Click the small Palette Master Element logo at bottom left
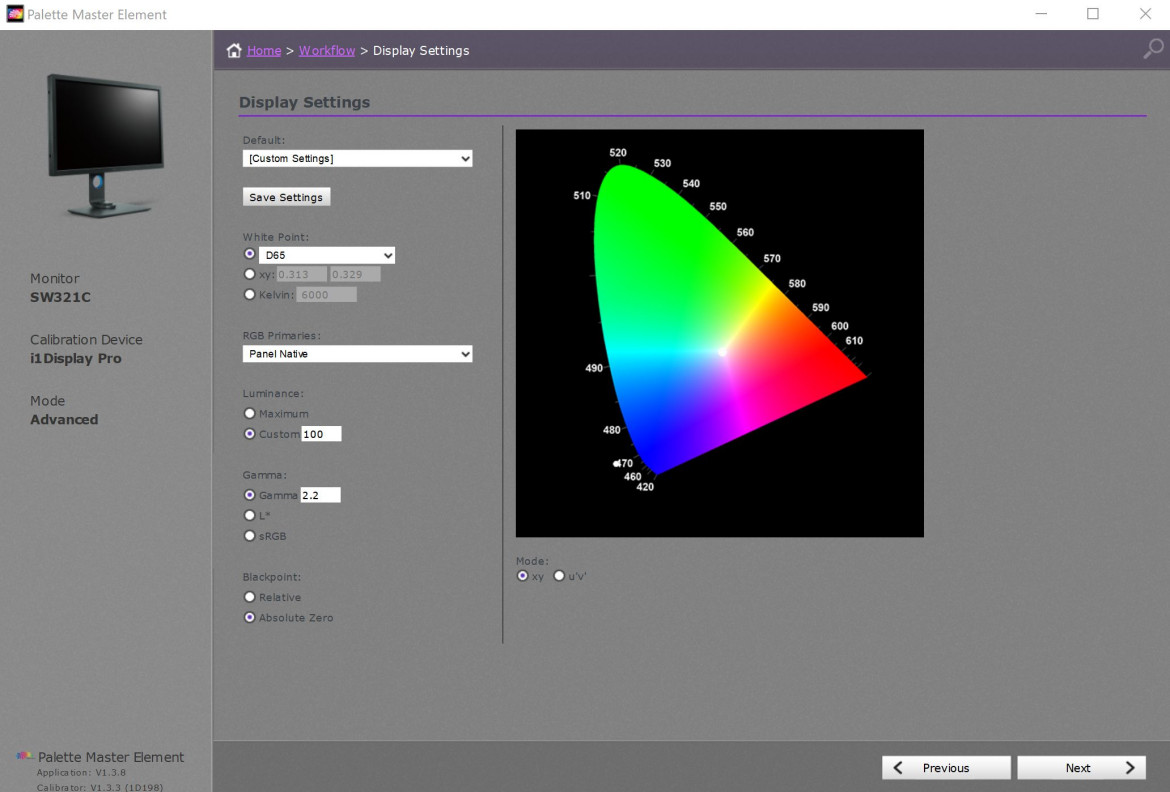The height and width of the screenshot is (792, 1170). [25, 756]
